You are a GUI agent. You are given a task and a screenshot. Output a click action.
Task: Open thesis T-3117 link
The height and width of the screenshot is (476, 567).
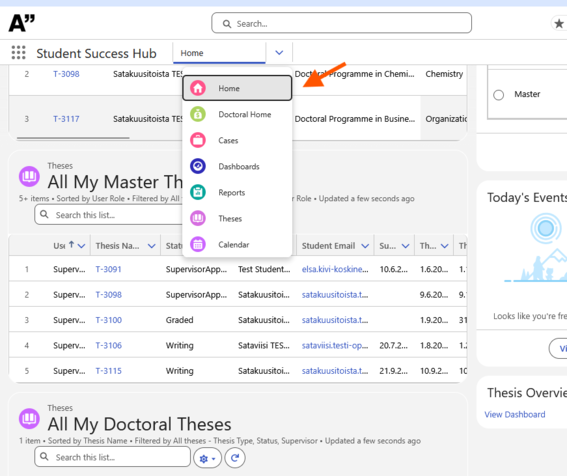pyautogui.click(x=66, y=119)
